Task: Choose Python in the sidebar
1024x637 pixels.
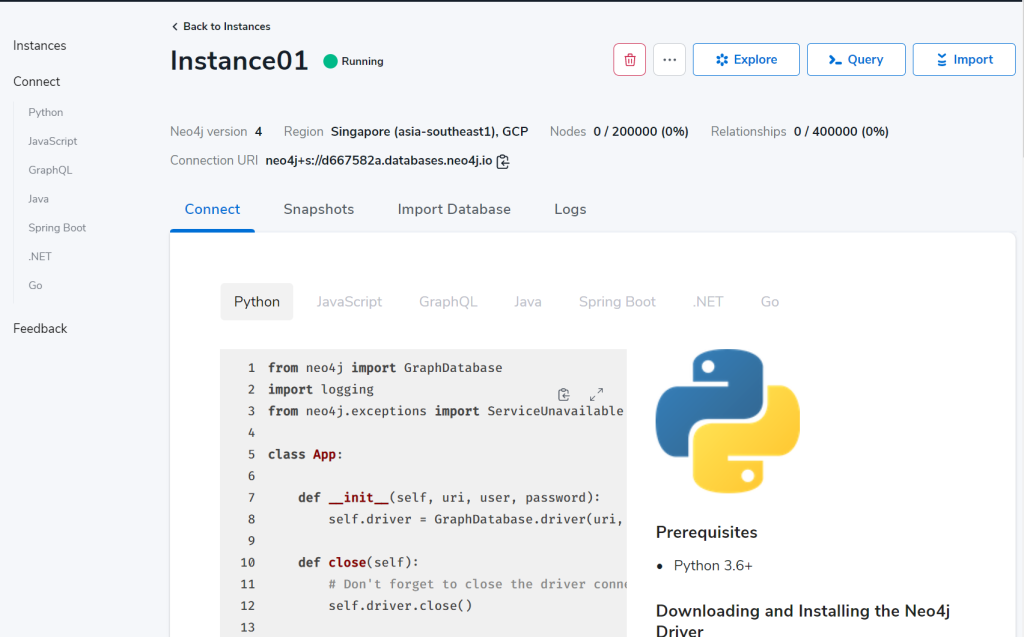Action: [x=46, y=112]
